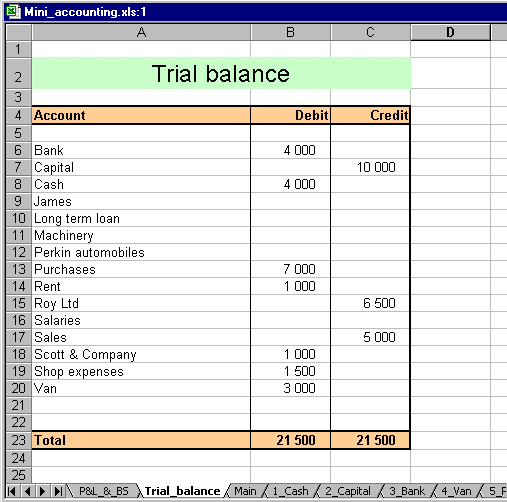Image resolution: width=507 pixels, height=502 pixels.
Task: Open the 3_Bank sheet tab
Action: click(x=407, y=491)
